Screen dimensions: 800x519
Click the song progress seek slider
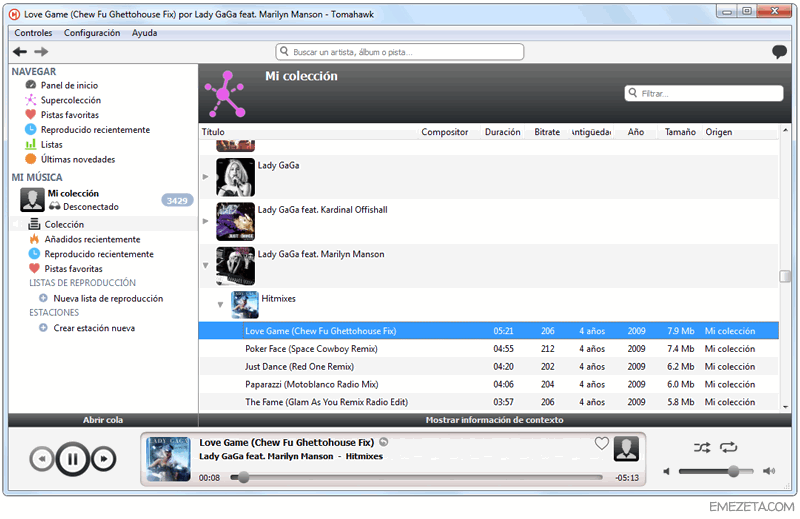click(x=416, y=477)
